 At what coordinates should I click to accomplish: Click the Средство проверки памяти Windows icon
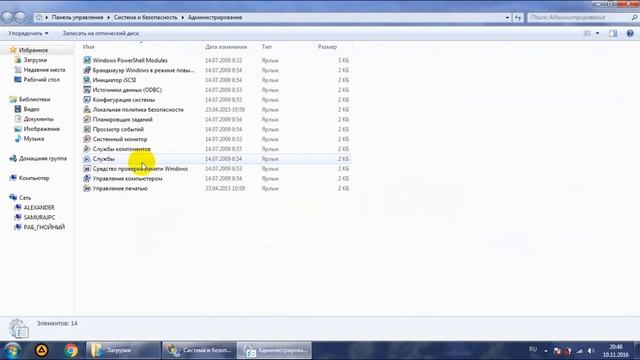click(x=87, y=169)
